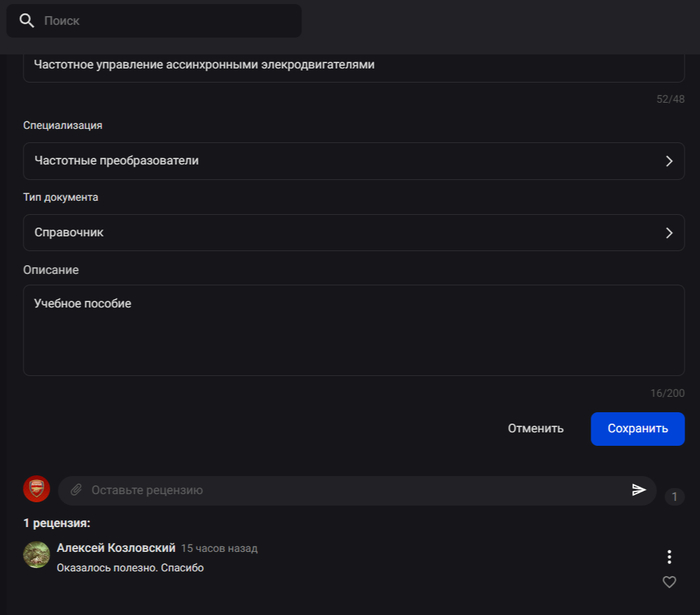Send the review with the arrow icon
The width and height of the screenshot is (700, 615).
coord(639,490)
